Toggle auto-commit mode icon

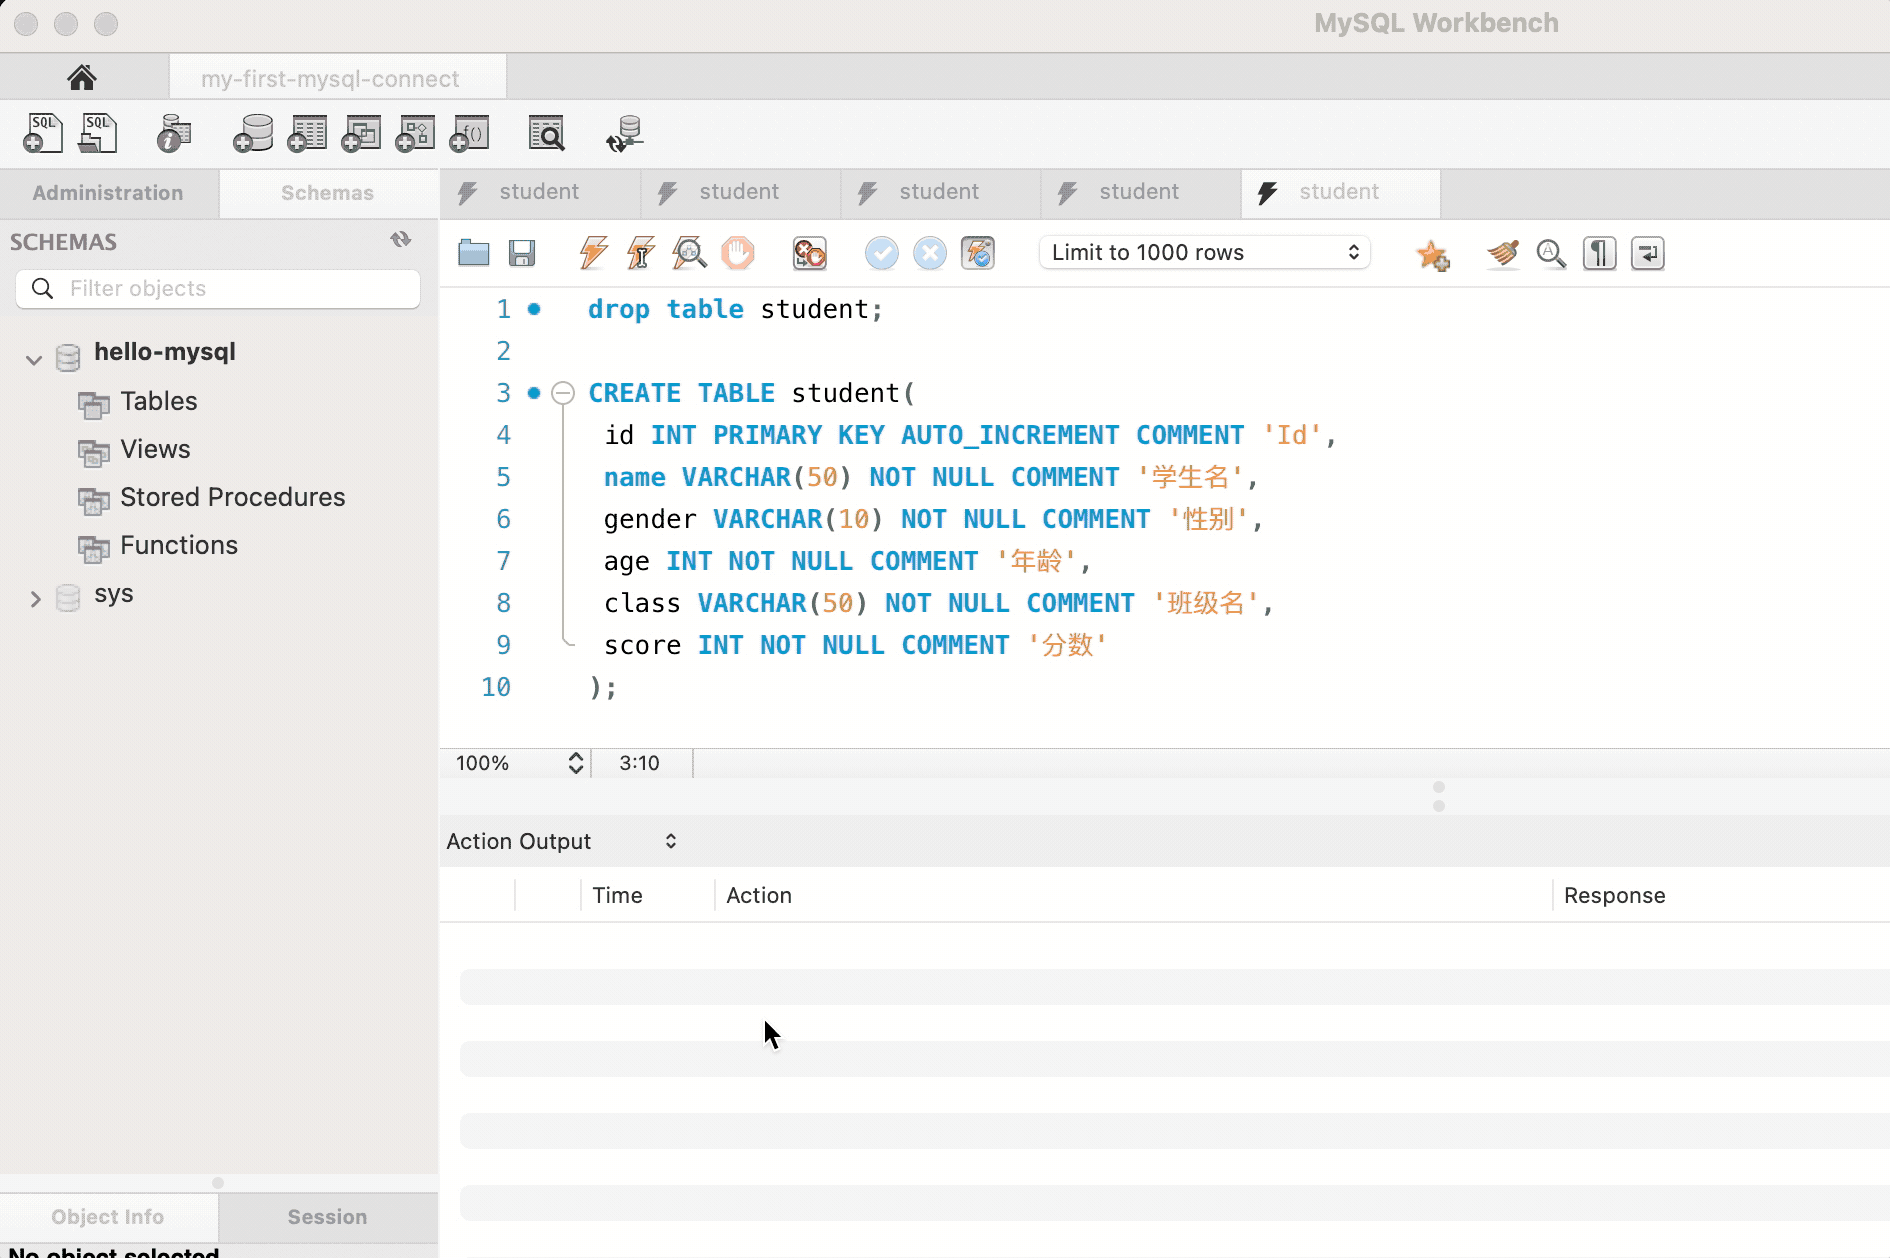(x=978, y=253)
